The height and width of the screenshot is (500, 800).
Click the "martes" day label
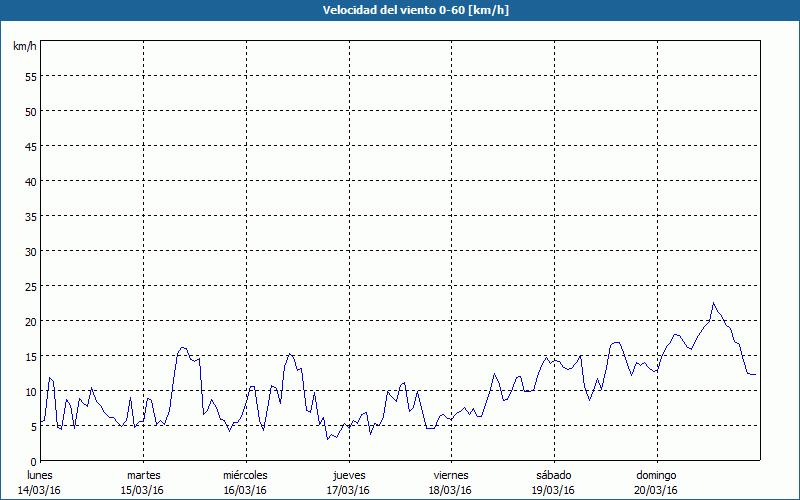click(x=143, y=475)
